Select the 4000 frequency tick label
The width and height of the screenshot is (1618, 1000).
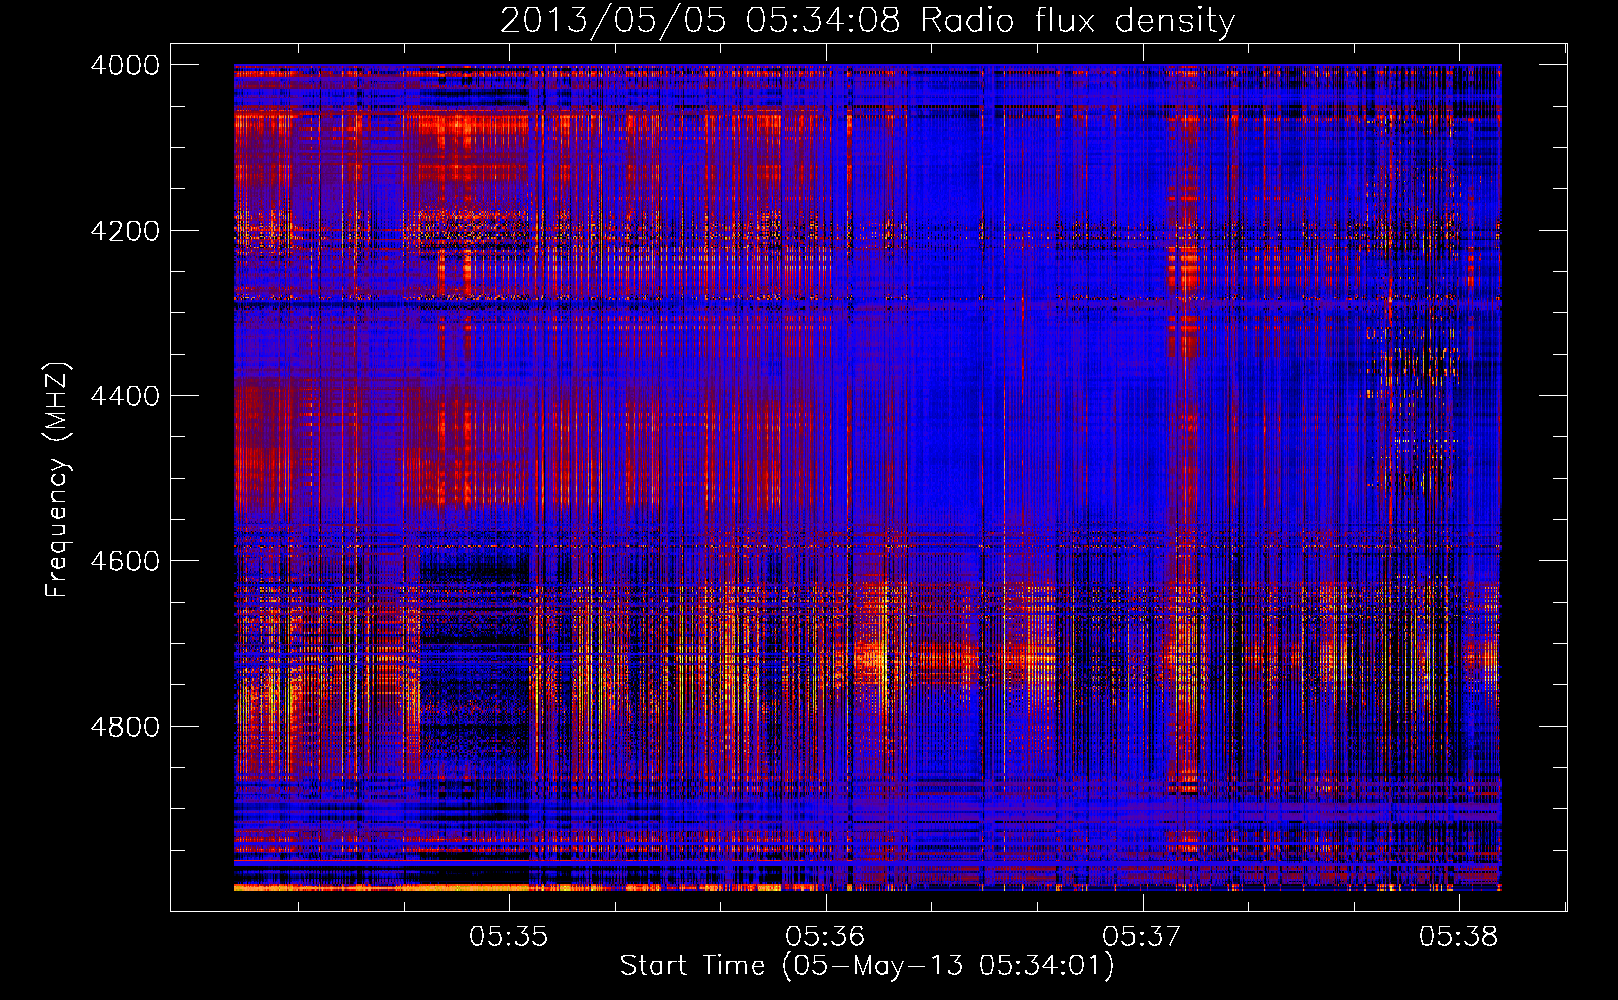coord(125,65)
